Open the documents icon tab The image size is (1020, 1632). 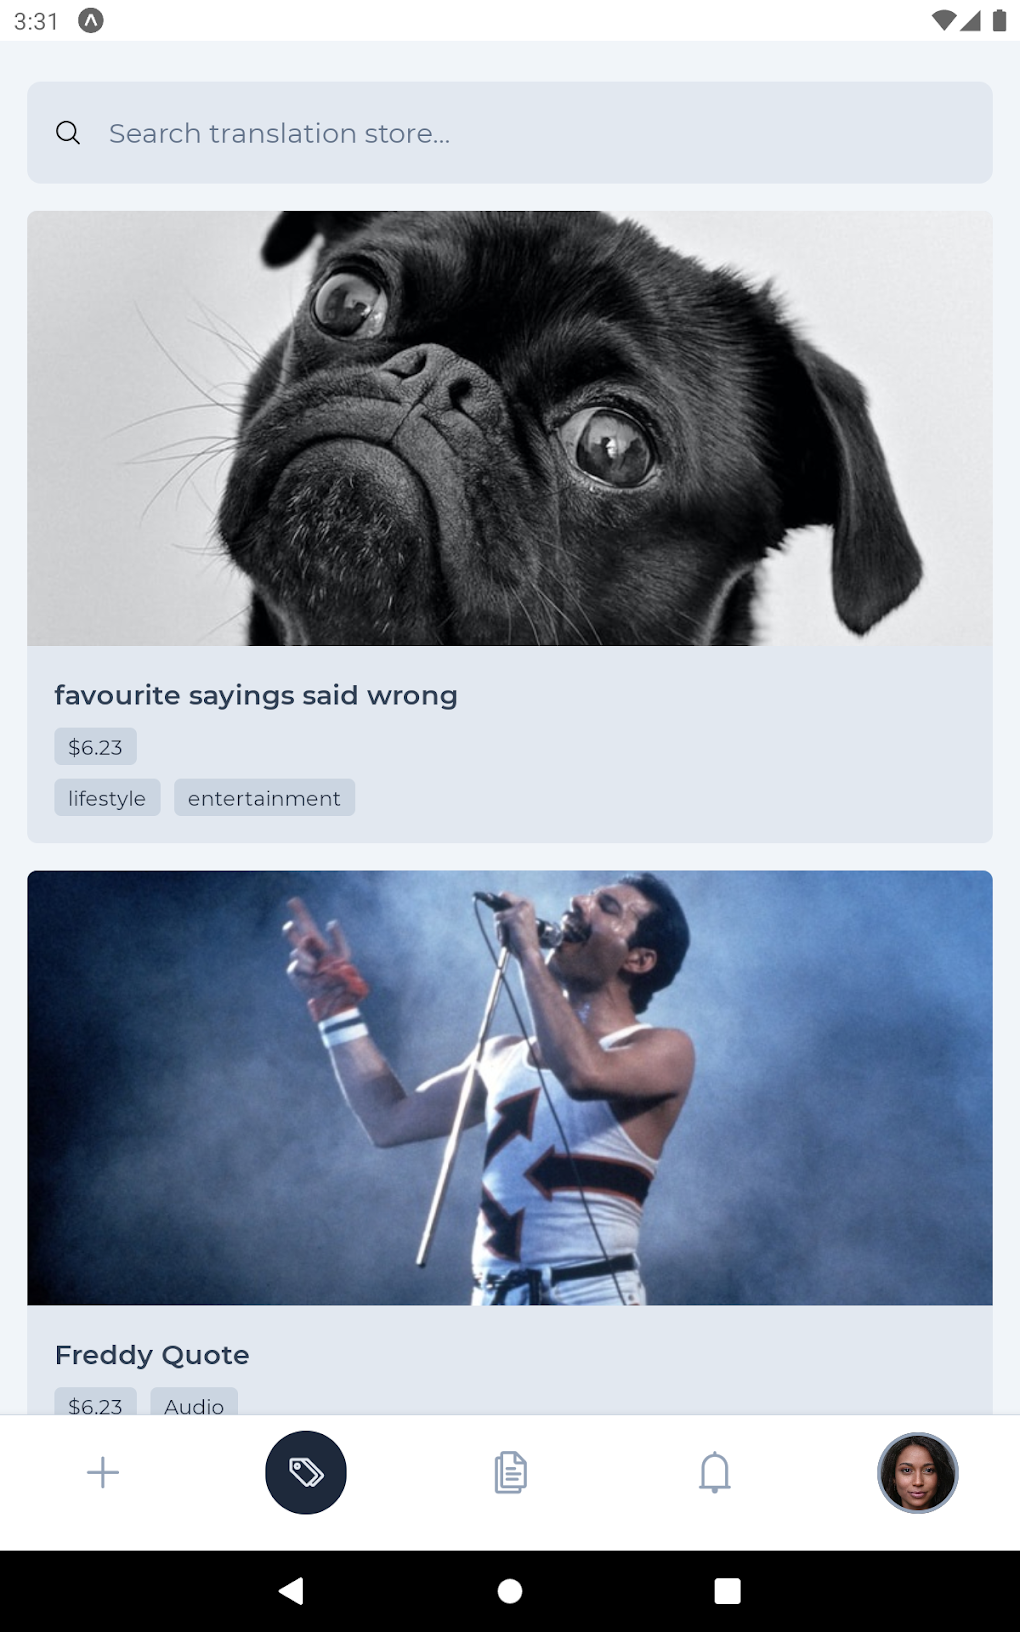coord(510,1472)
